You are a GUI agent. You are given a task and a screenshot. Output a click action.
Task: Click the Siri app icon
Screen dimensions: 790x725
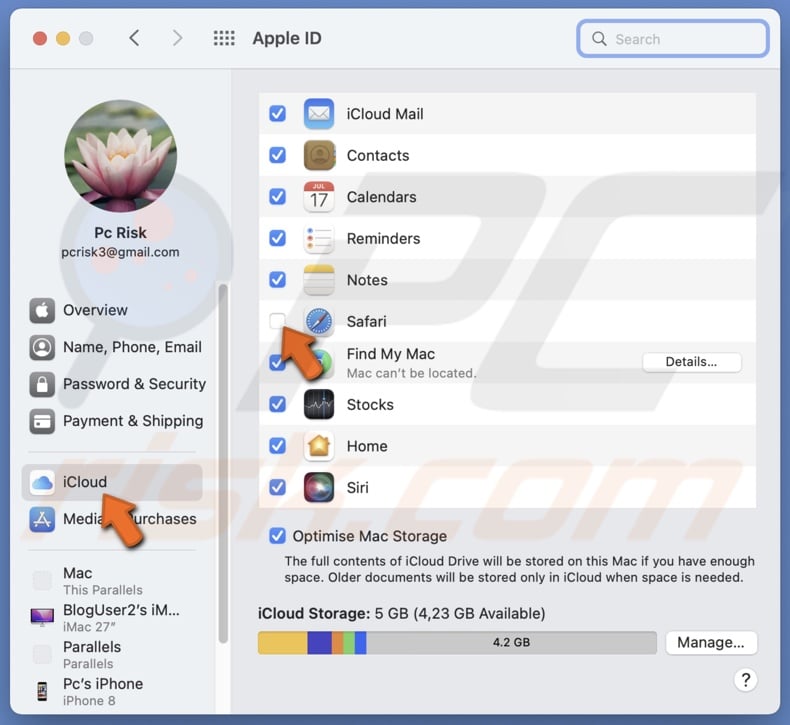(x=318, y=487)
